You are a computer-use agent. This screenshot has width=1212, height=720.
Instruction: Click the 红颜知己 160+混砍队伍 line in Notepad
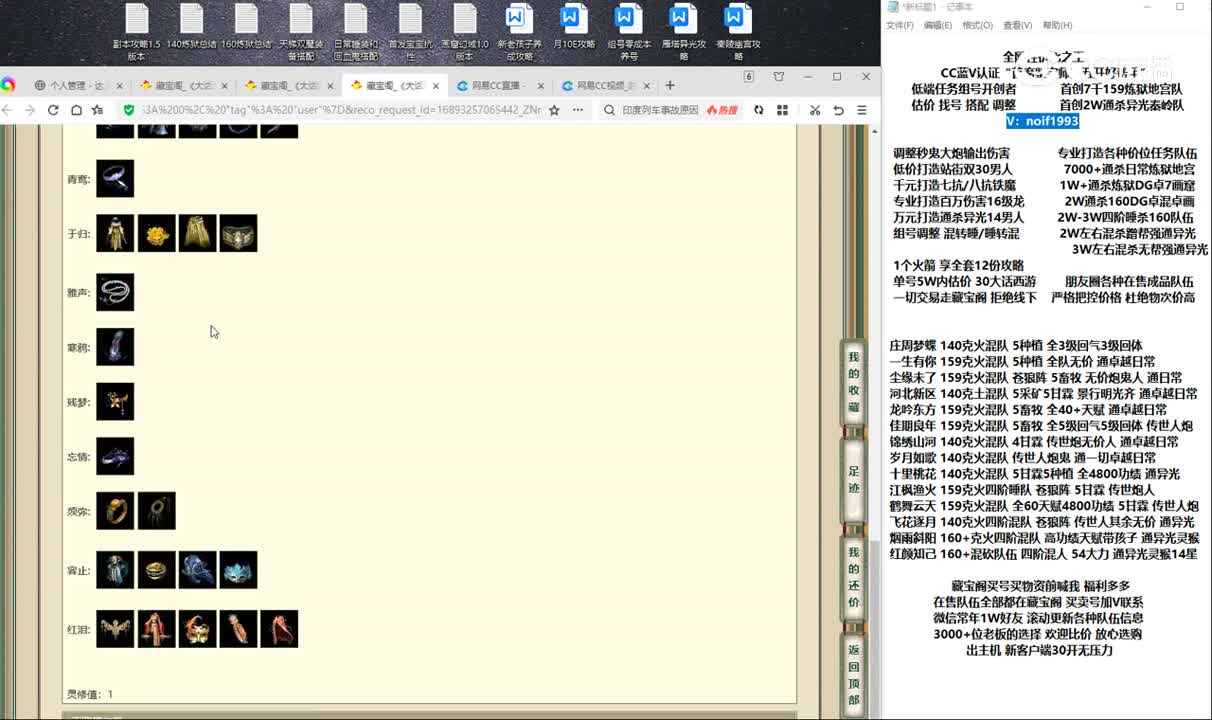(1043, 553)
